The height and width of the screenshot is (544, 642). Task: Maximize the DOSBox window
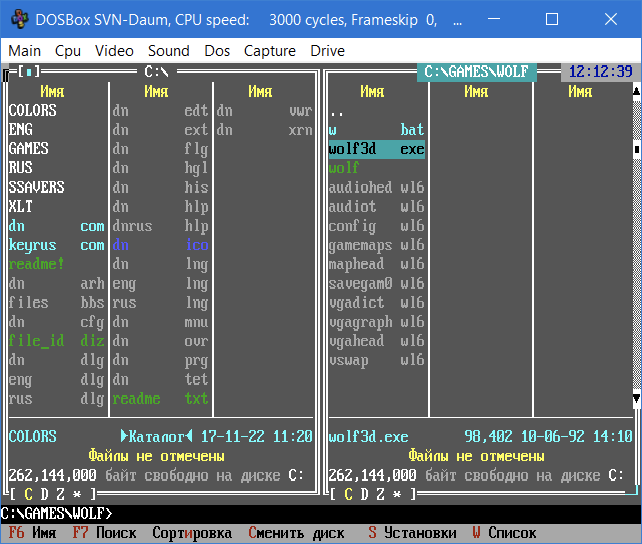552,19
